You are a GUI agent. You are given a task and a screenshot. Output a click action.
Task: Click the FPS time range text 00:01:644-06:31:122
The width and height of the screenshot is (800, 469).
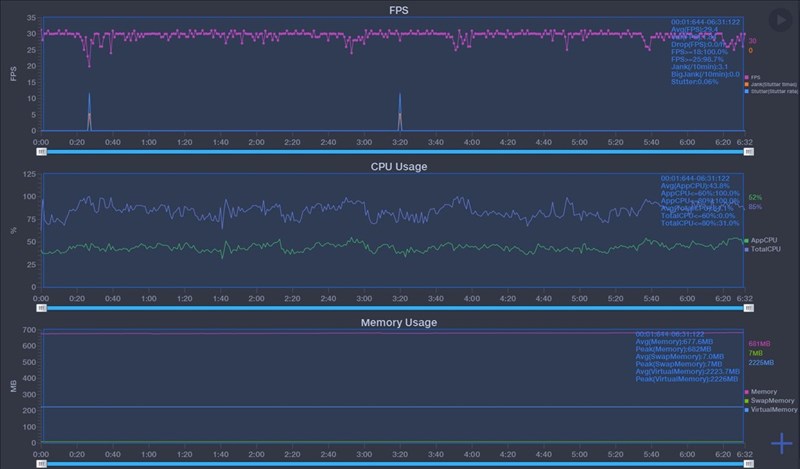coord(705,22)
